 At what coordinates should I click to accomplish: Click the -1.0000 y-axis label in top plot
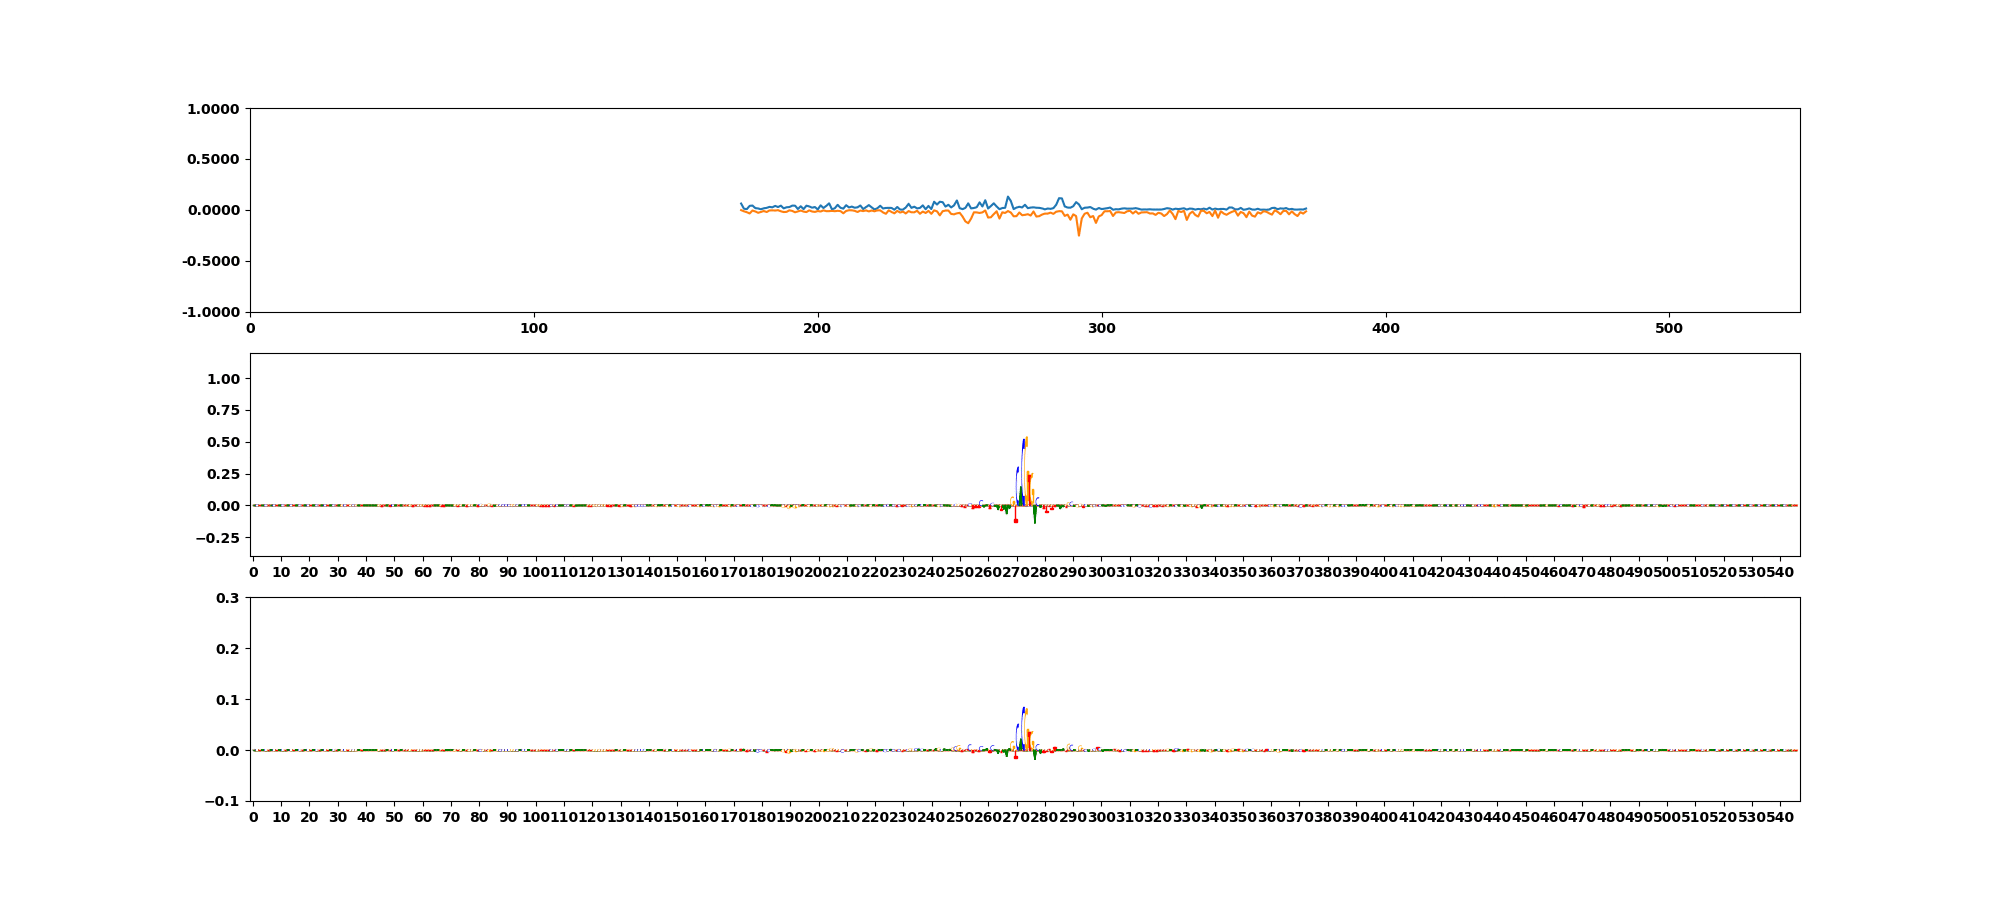tap(210, 313)
